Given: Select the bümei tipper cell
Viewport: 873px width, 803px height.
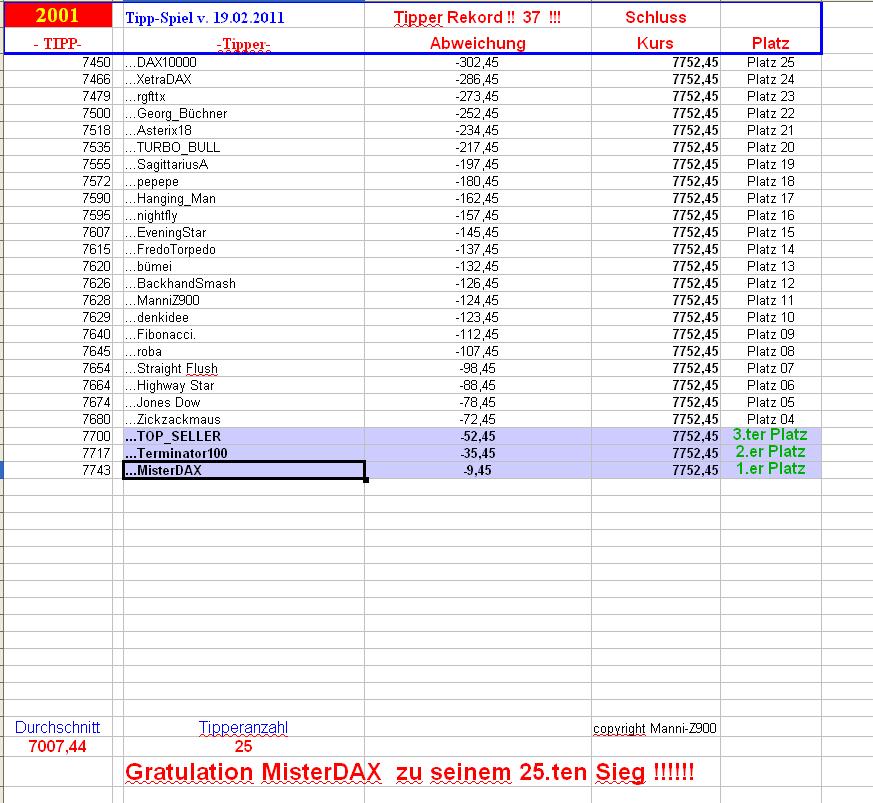Looking at the screenshot, I should (243, 266).
